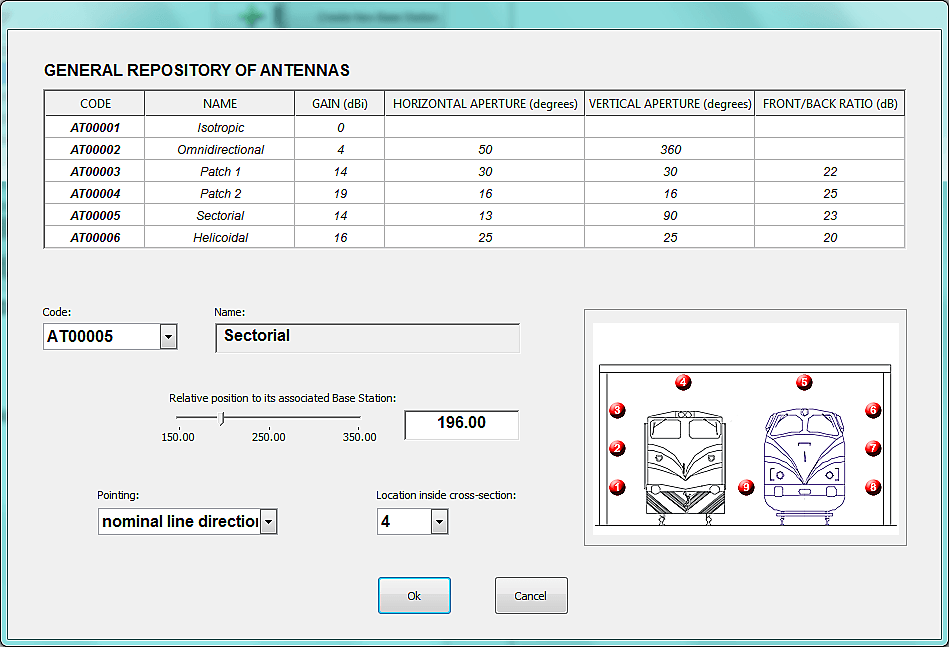Select position marker 6 on right wall
The image size is (949, 647).
[x=873, y=410]
